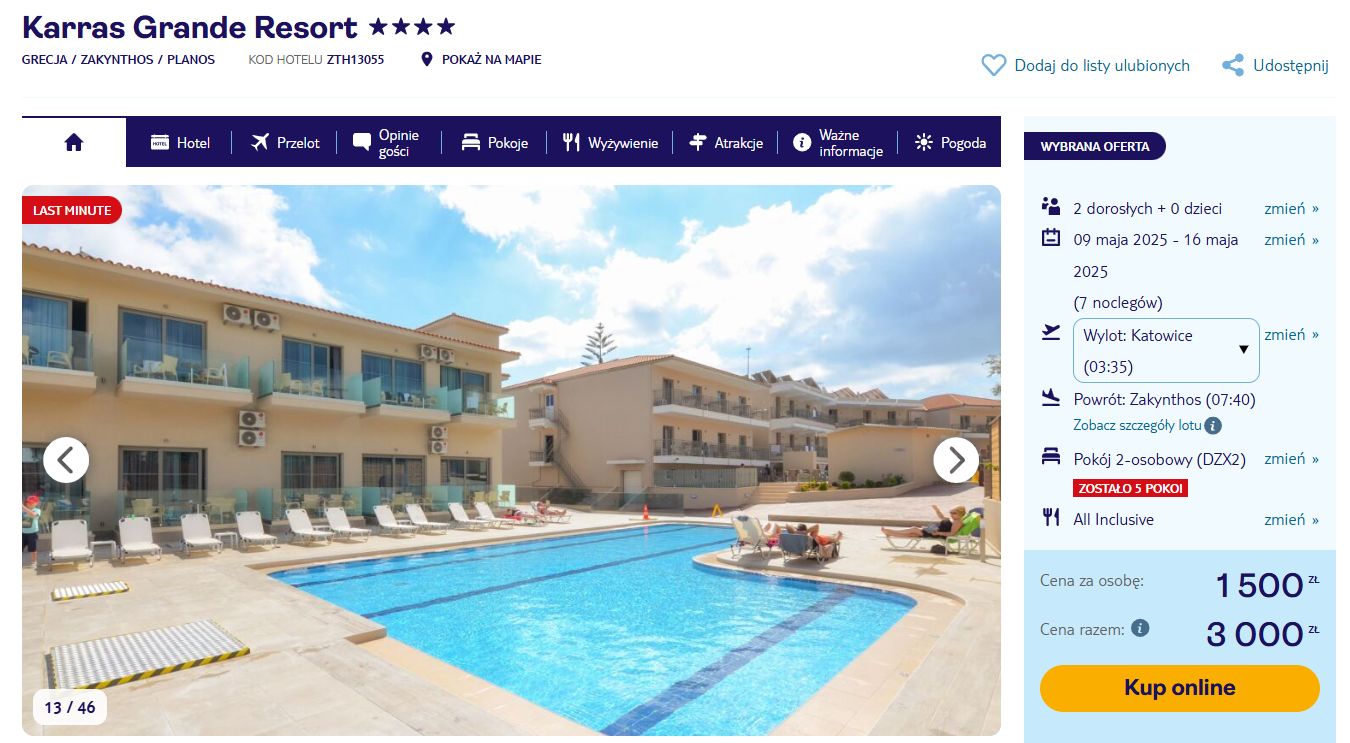Click the hotel pool photo
This screenshot has width=1350, height=743.
[511, 460]
